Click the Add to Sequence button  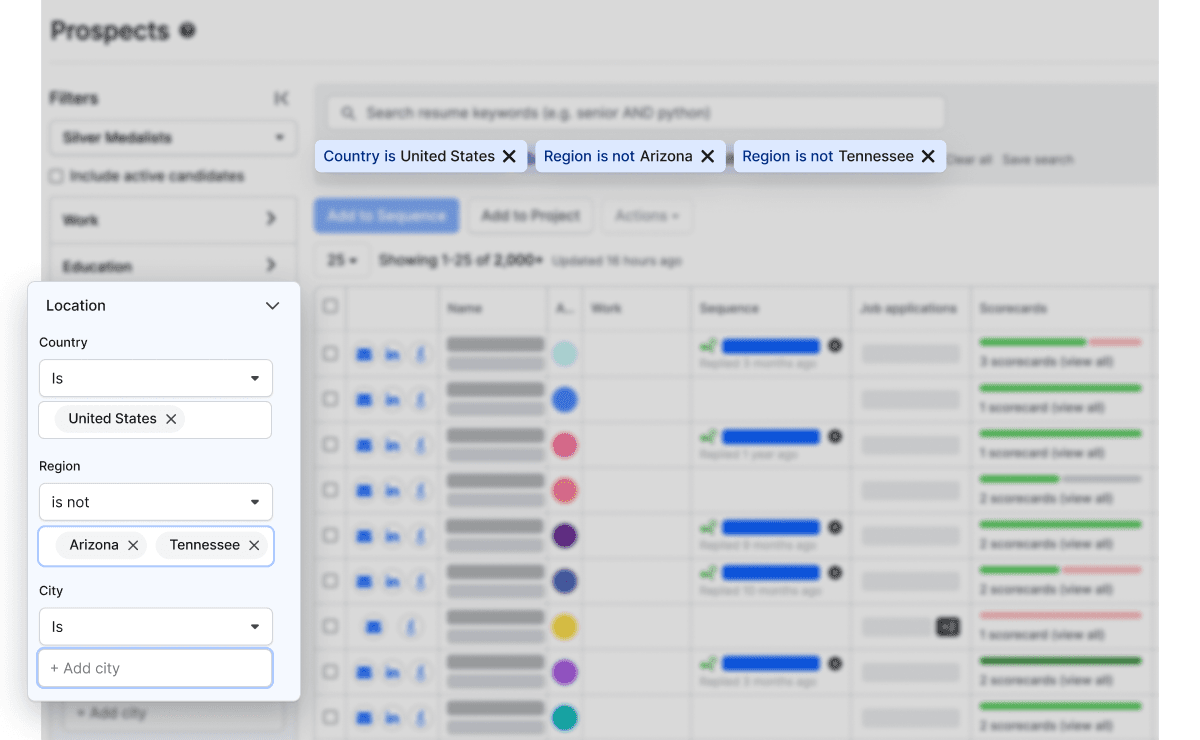pos(386,216)
